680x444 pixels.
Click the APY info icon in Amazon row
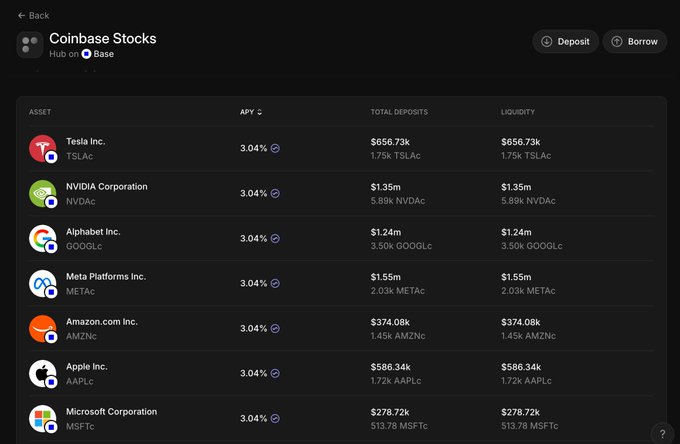click(x=275, y=329)
